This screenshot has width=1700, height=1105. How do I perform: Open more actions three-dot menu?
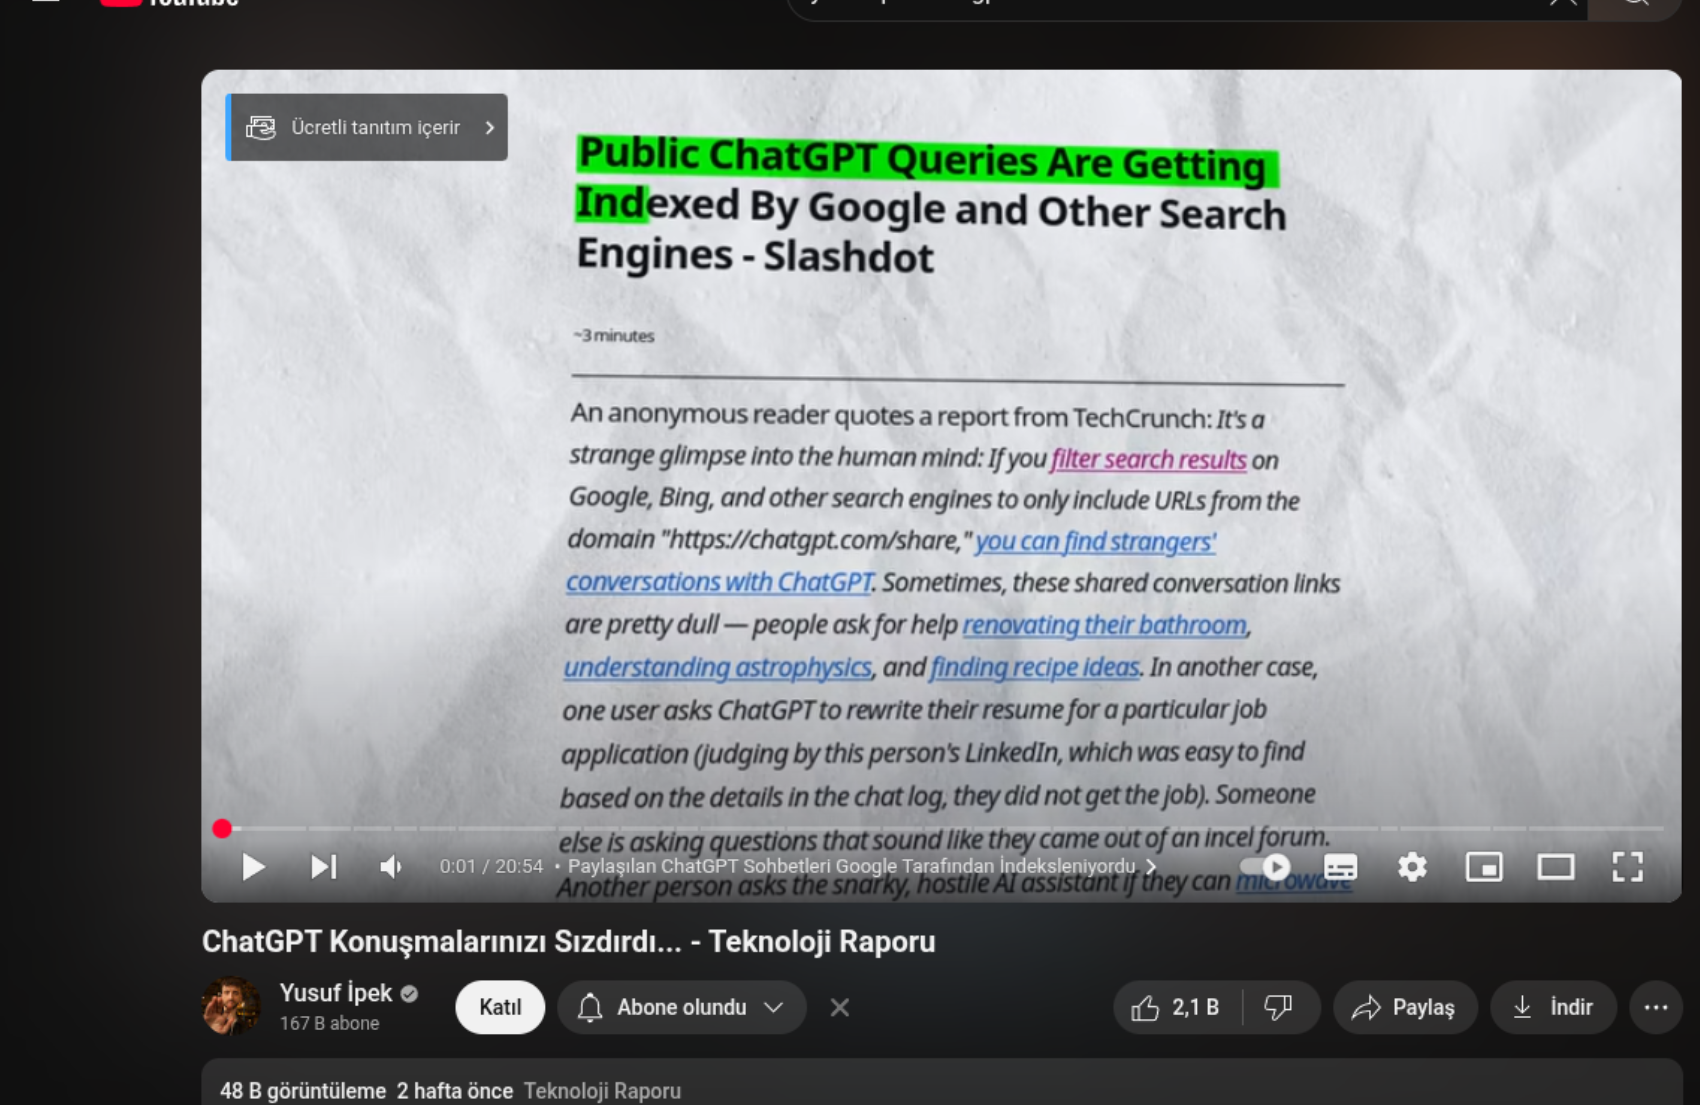[1655, 1007]
